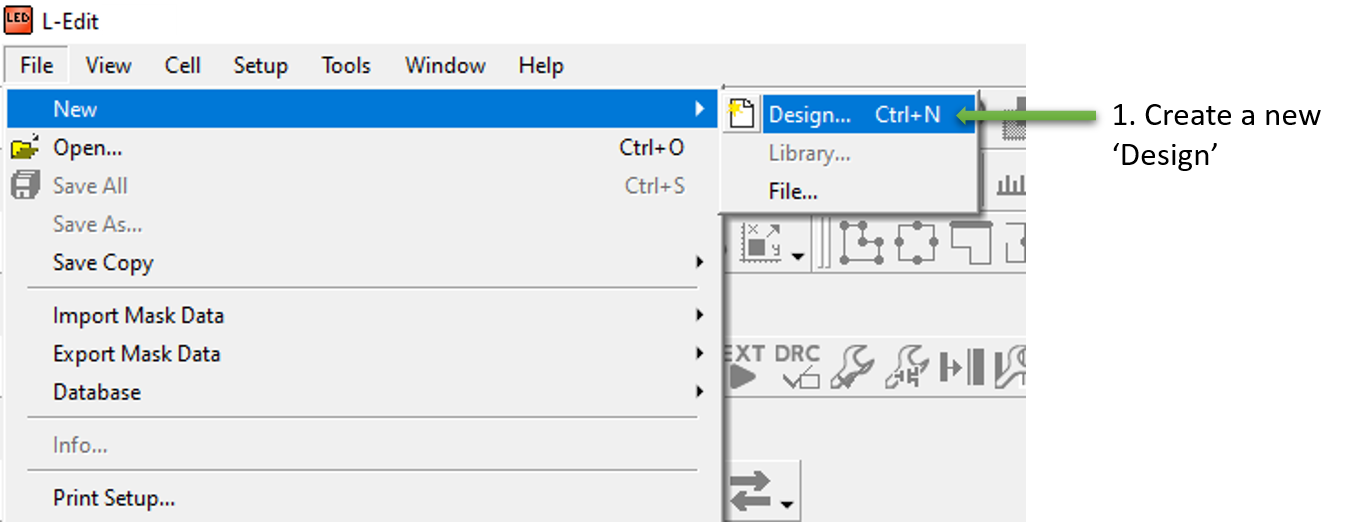1363x522 pixels.
Task: Open the Setup menu
Action: 261,66
